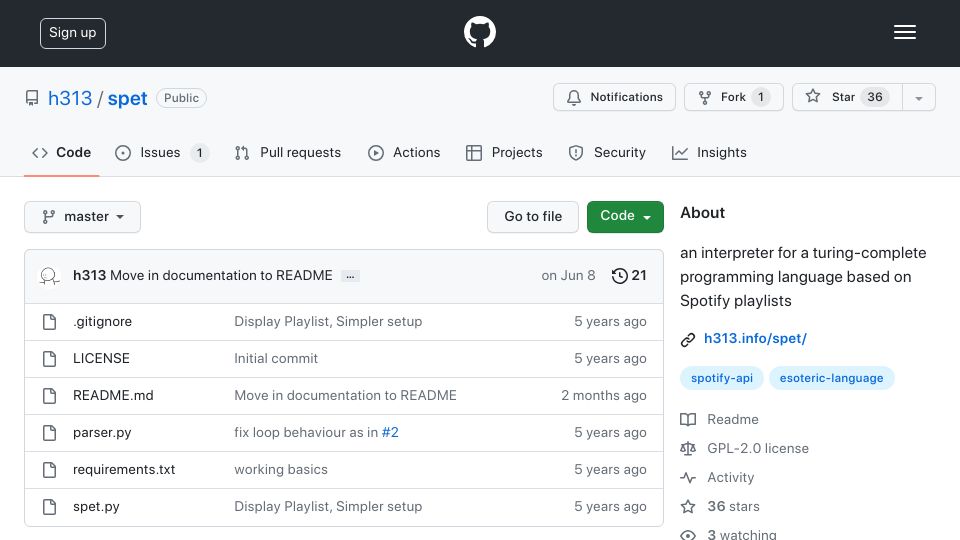Click the file icon next to .gitignore
Screen dimensions: 960x540
50,321
